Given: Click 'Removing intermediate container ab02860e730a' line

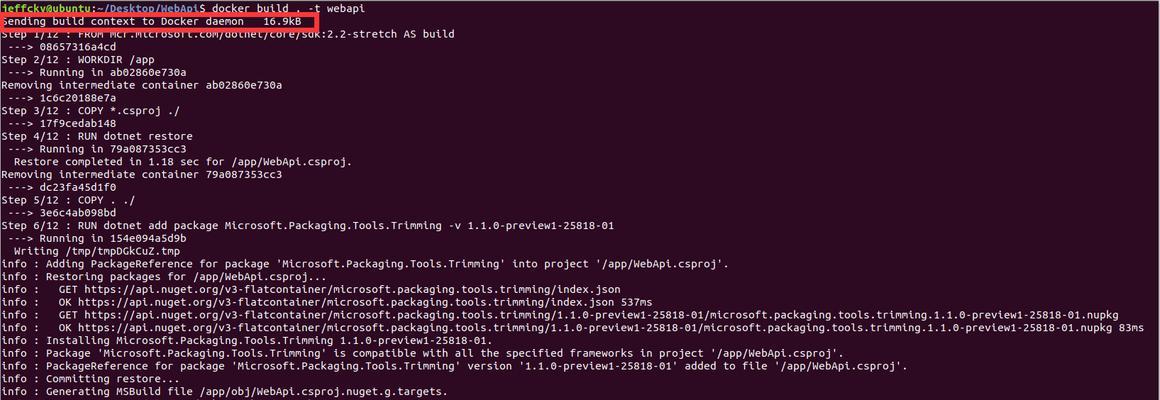Looking at the screenshot, I should 141,85.
